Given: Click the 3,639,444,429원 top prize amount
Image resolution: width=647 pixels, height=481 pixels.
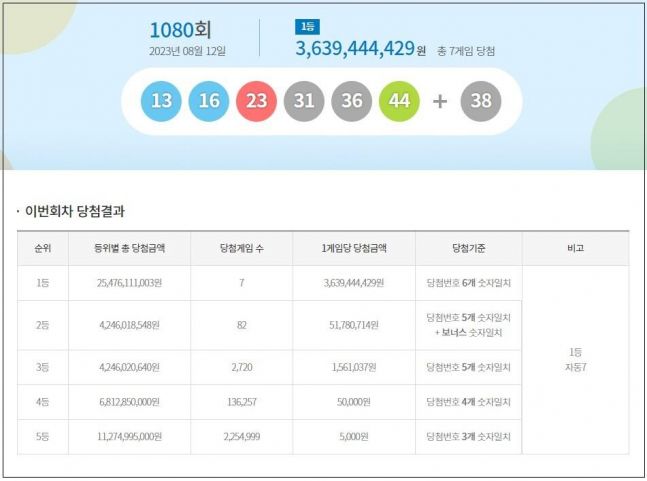Looking at the screenshot, I should [x=361, y=49].
